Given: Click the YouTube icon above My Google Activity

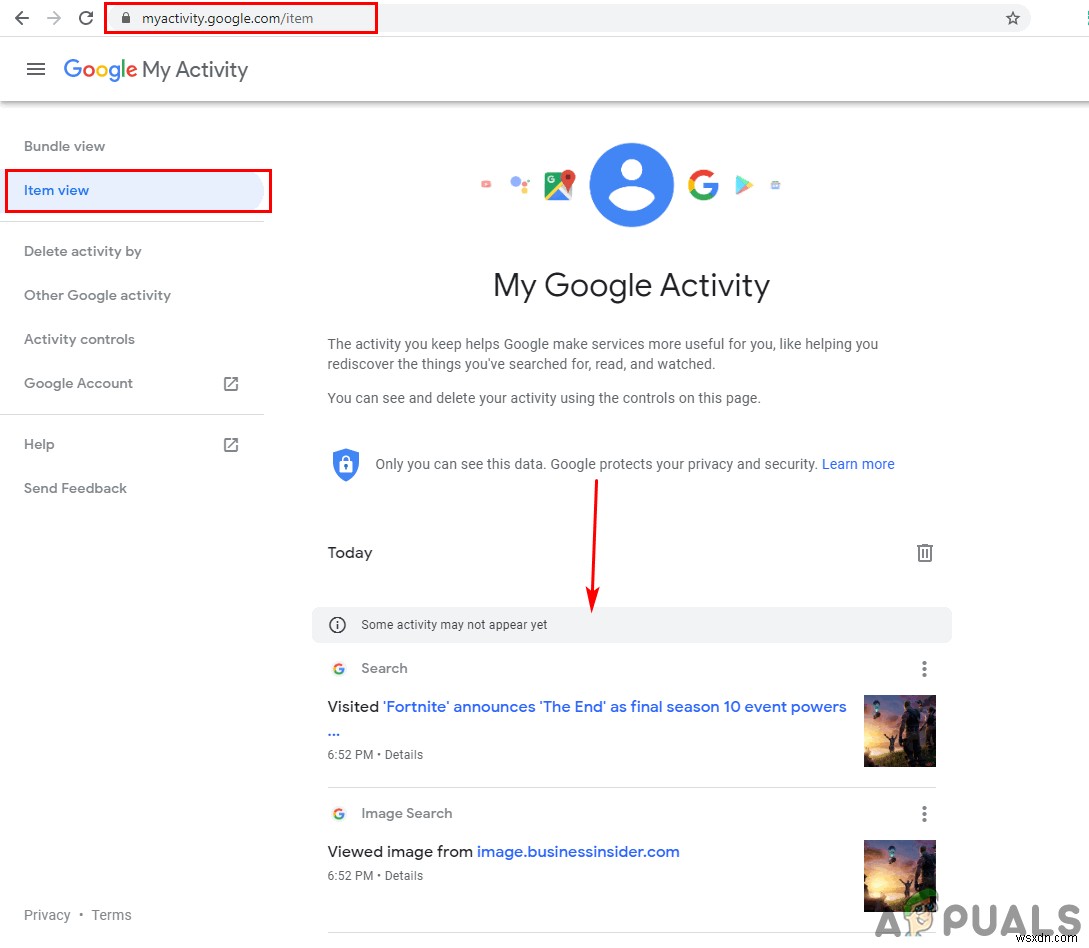Looking at the screenshot, I should [486, 184].
